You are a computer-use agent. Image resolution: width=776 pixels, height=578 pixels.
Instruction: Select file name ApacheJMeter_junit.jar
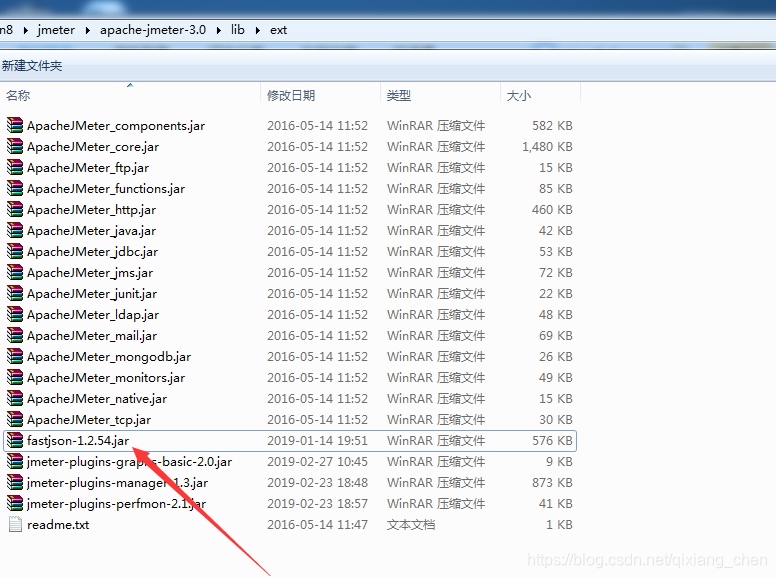pos(92,294)
